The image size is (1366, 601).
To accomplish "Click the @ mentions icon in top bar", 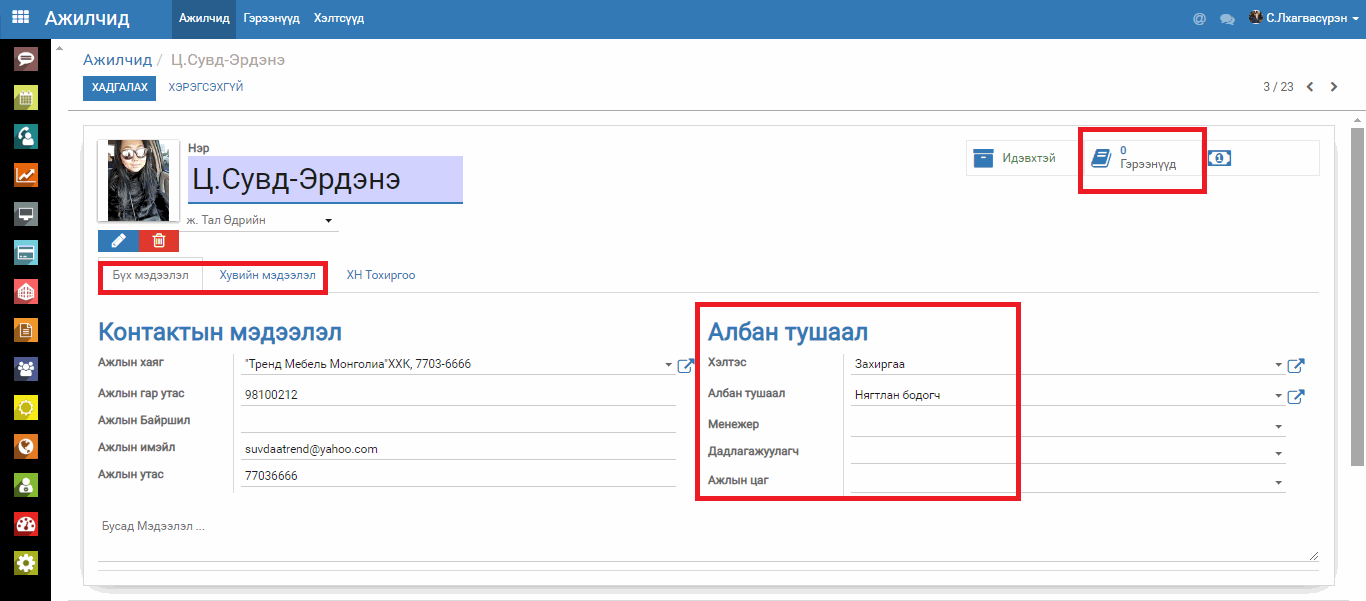I will pos(1199,19).
